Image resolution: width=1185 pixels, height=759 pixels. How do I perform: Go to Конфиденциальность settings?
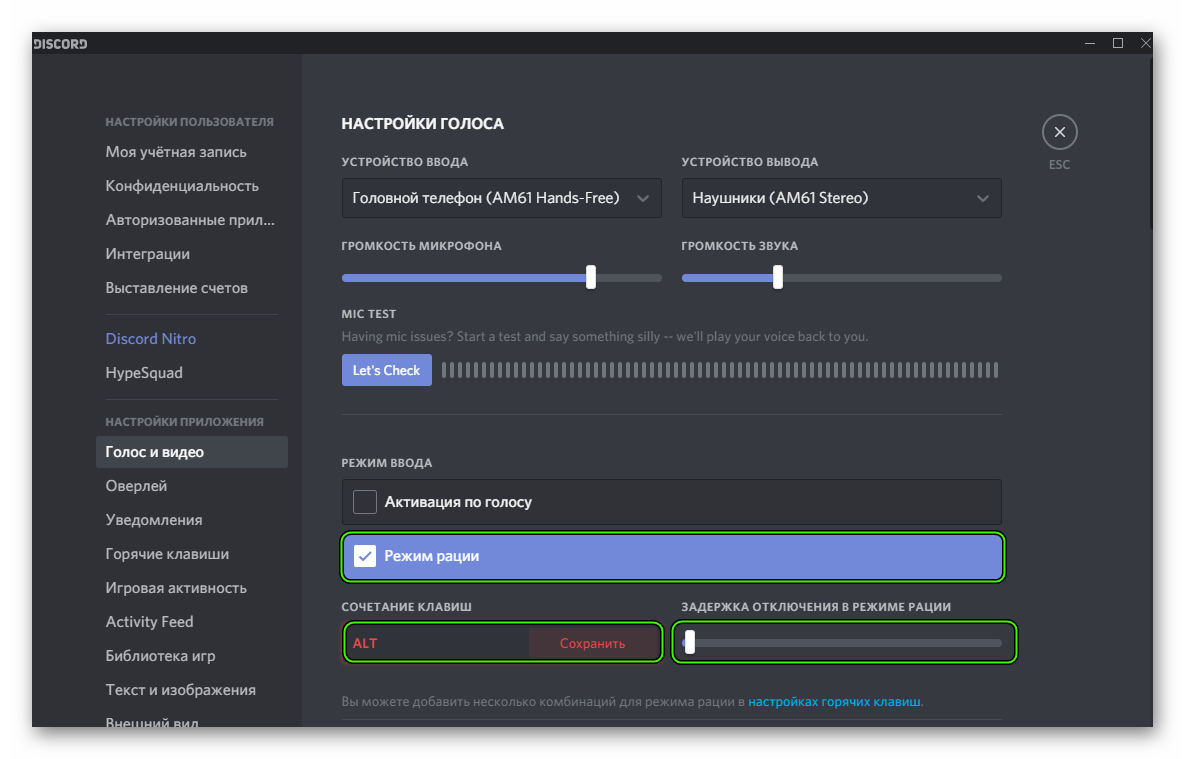click(x=182, y=186)
